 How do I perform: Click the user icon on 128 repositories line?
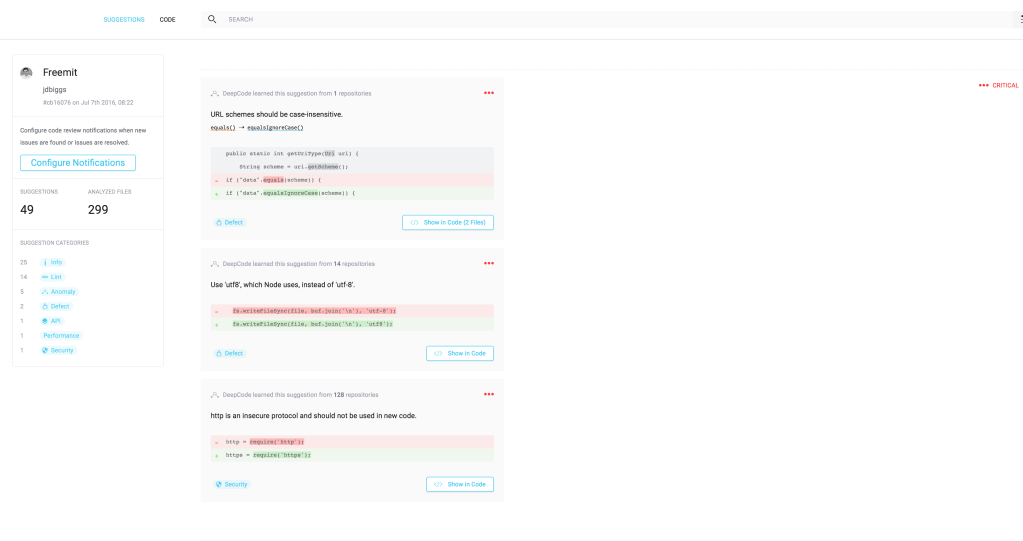coord(215,395)
